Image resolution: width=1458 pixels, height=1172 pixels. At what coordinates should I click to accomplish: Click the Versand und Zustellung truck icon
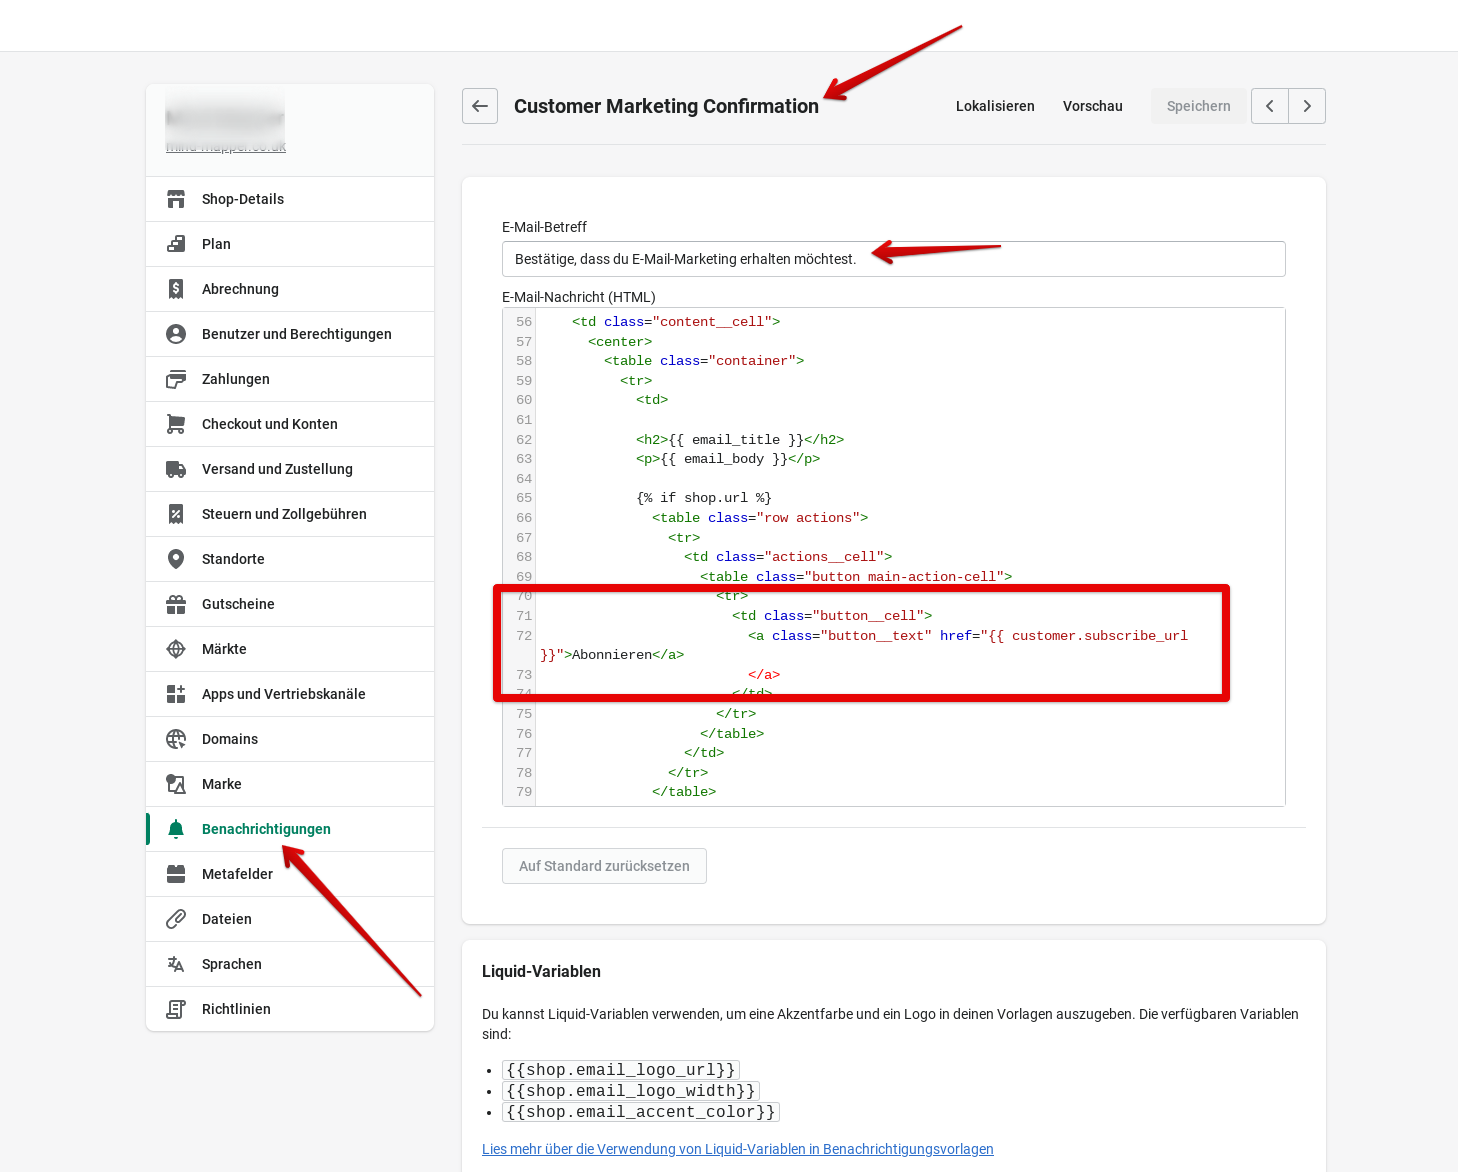(176, 469)
